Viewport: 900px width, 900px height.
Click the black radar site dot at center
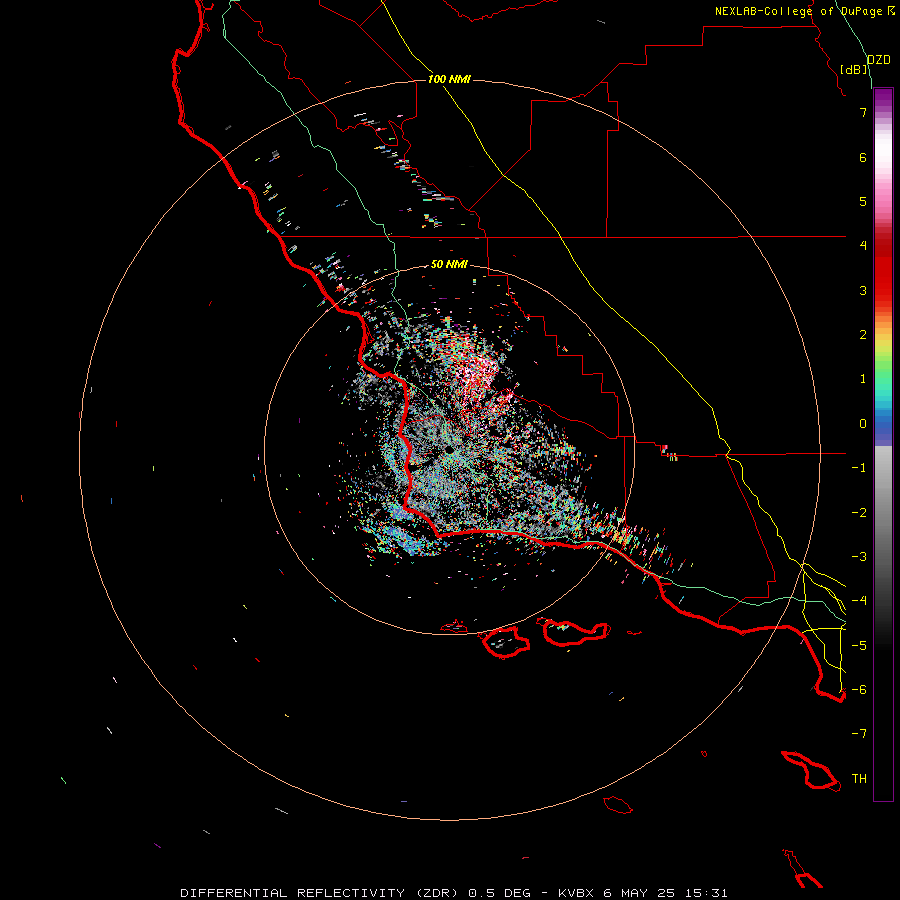450,450
